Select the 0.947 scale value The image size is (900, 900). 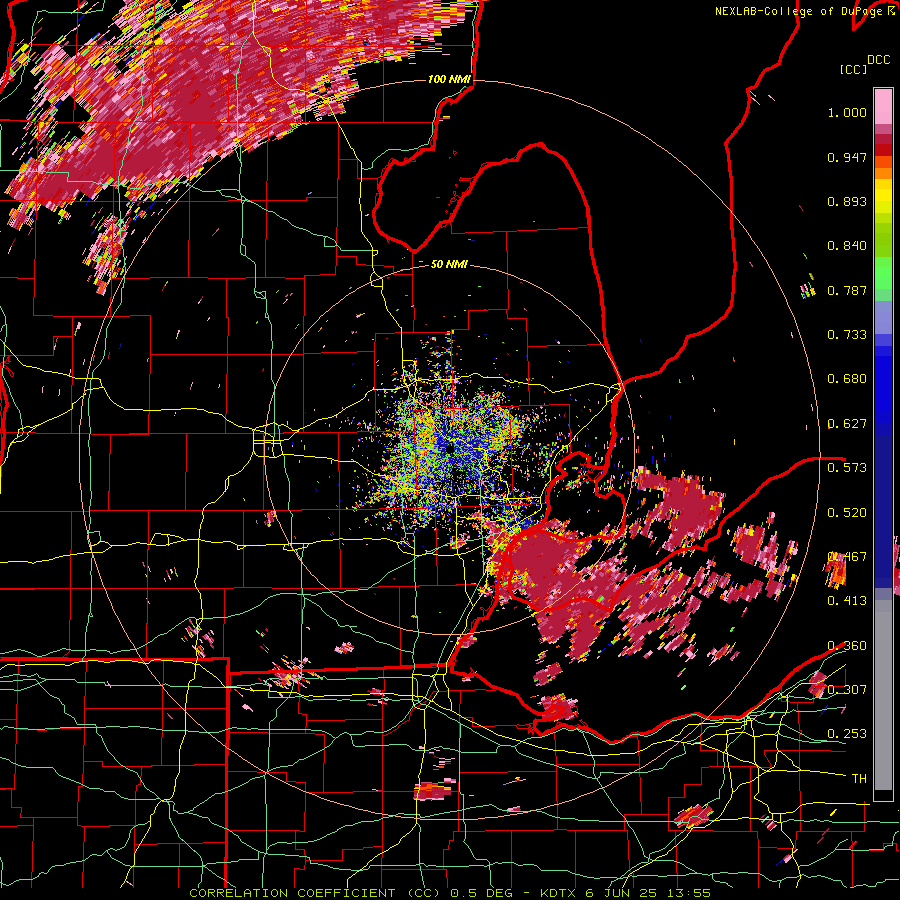[x=847, y=157]
